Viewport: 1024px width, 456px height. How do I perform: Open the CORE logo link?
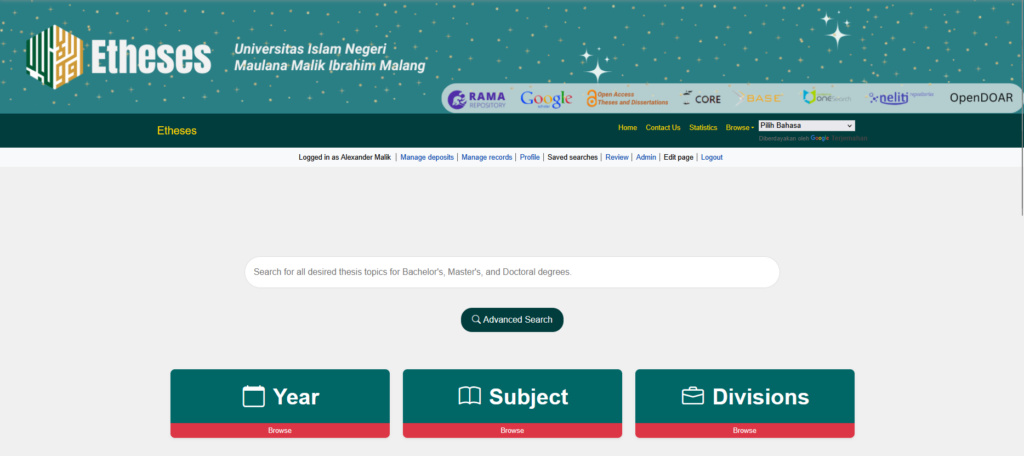[701, 98]
